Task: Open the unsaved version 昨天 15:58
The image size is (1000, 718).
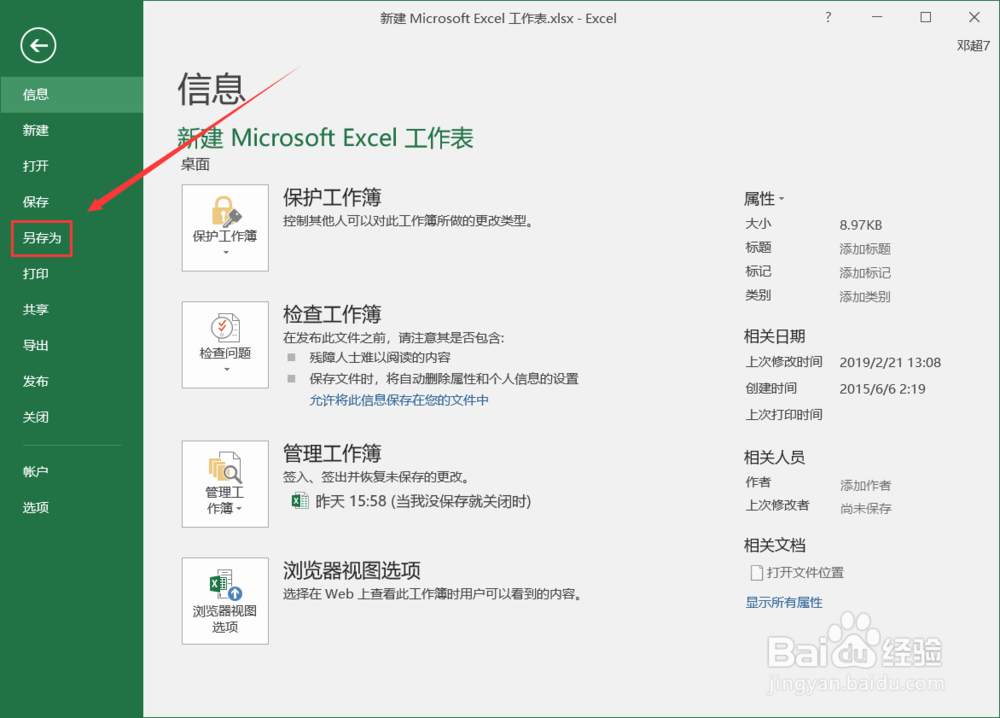Action: click(423, 501)
